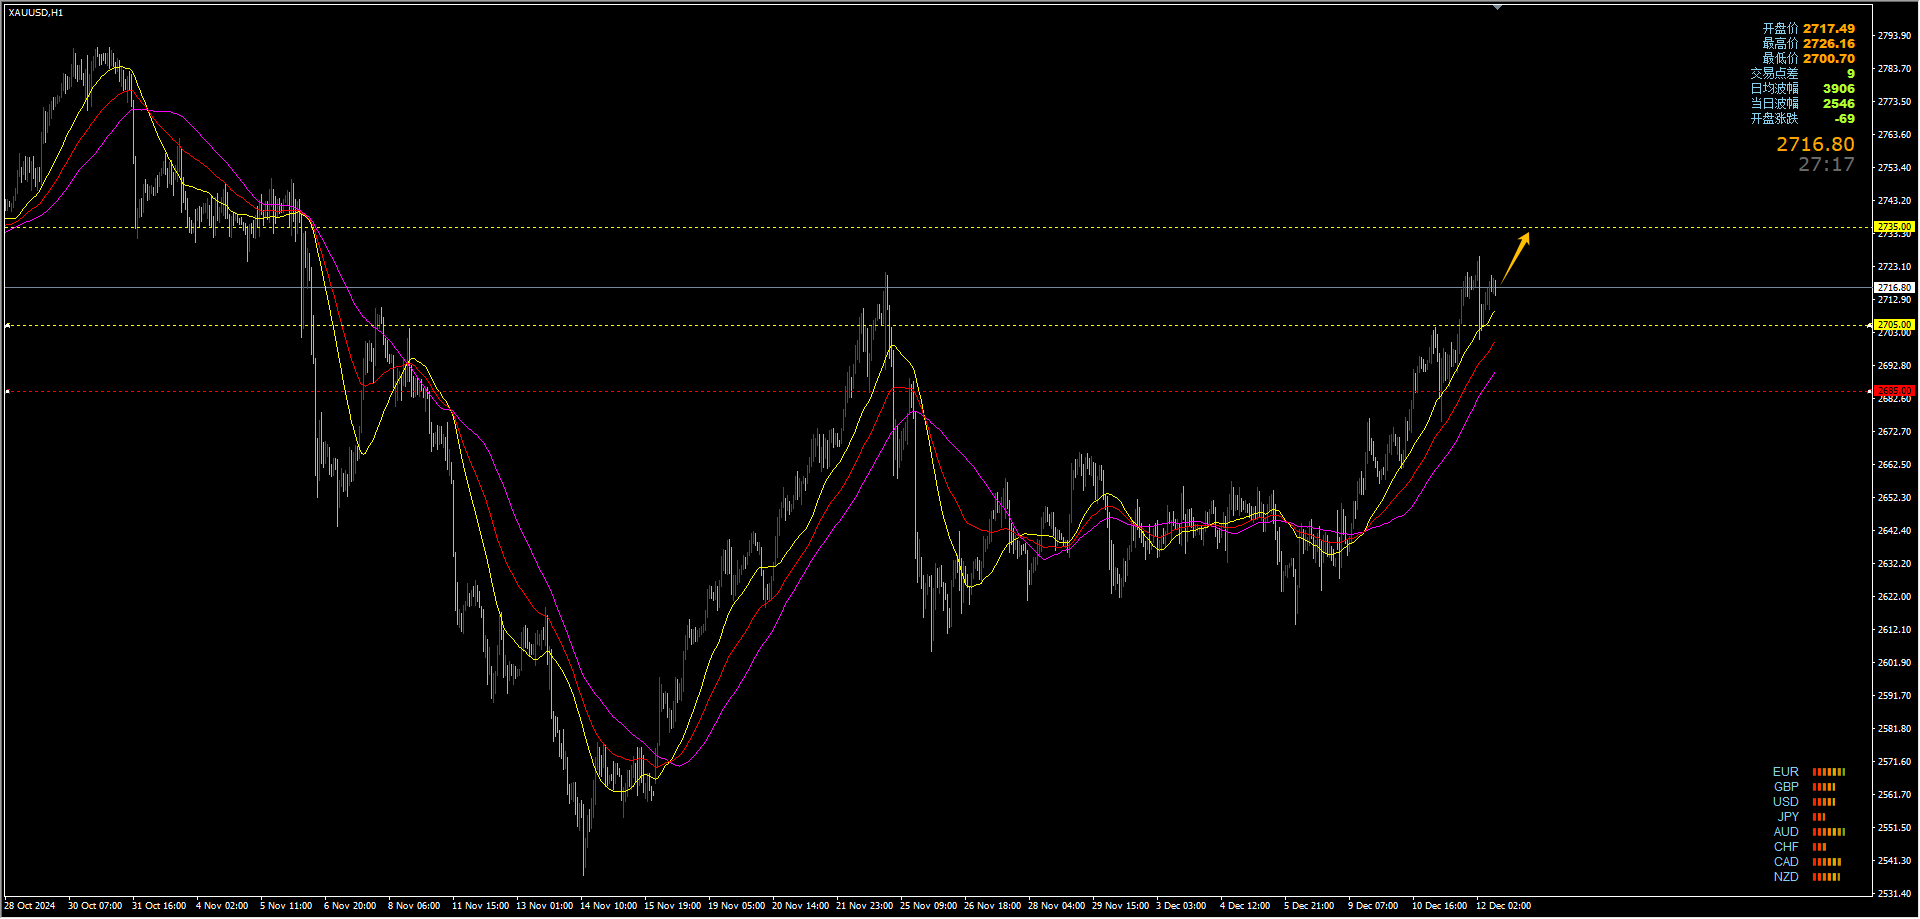
Task: Click the 8 Nov 06:00 time label
Action: 414,906
